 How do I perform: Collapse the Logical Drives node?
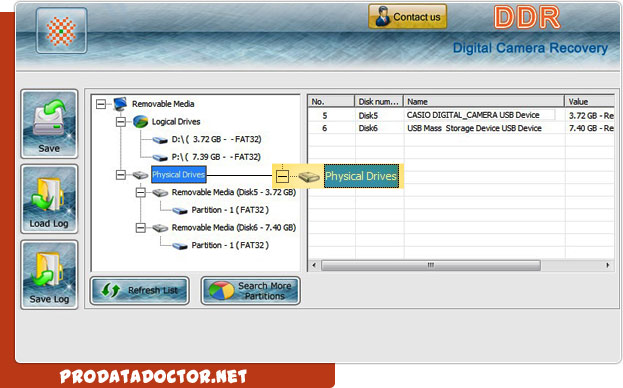[x=121, y=122]
